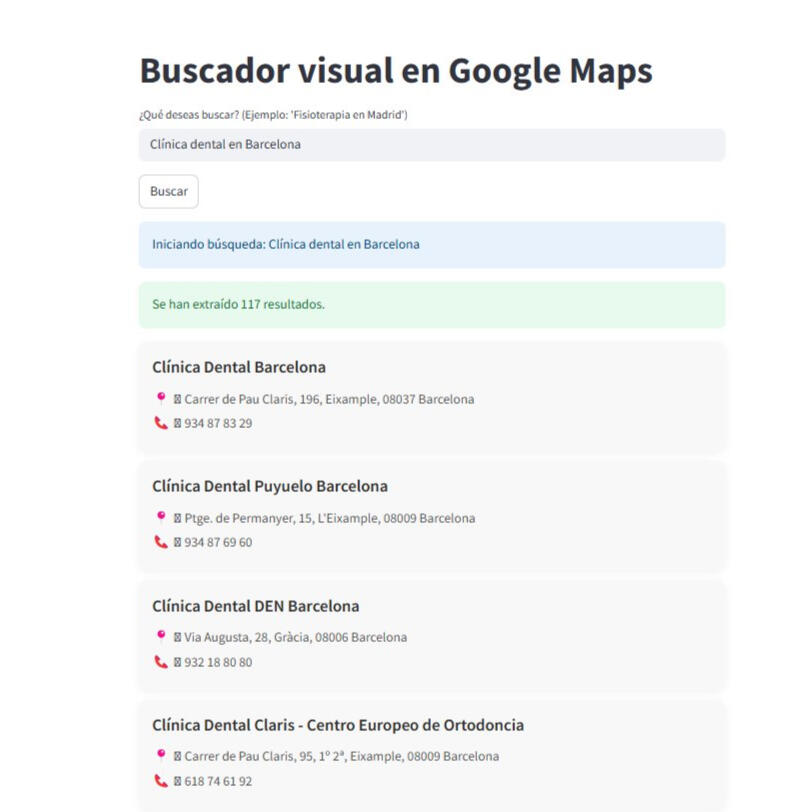
Task: Click phone icon next to 932 18 80 80
Action: (x=160, y=661)
